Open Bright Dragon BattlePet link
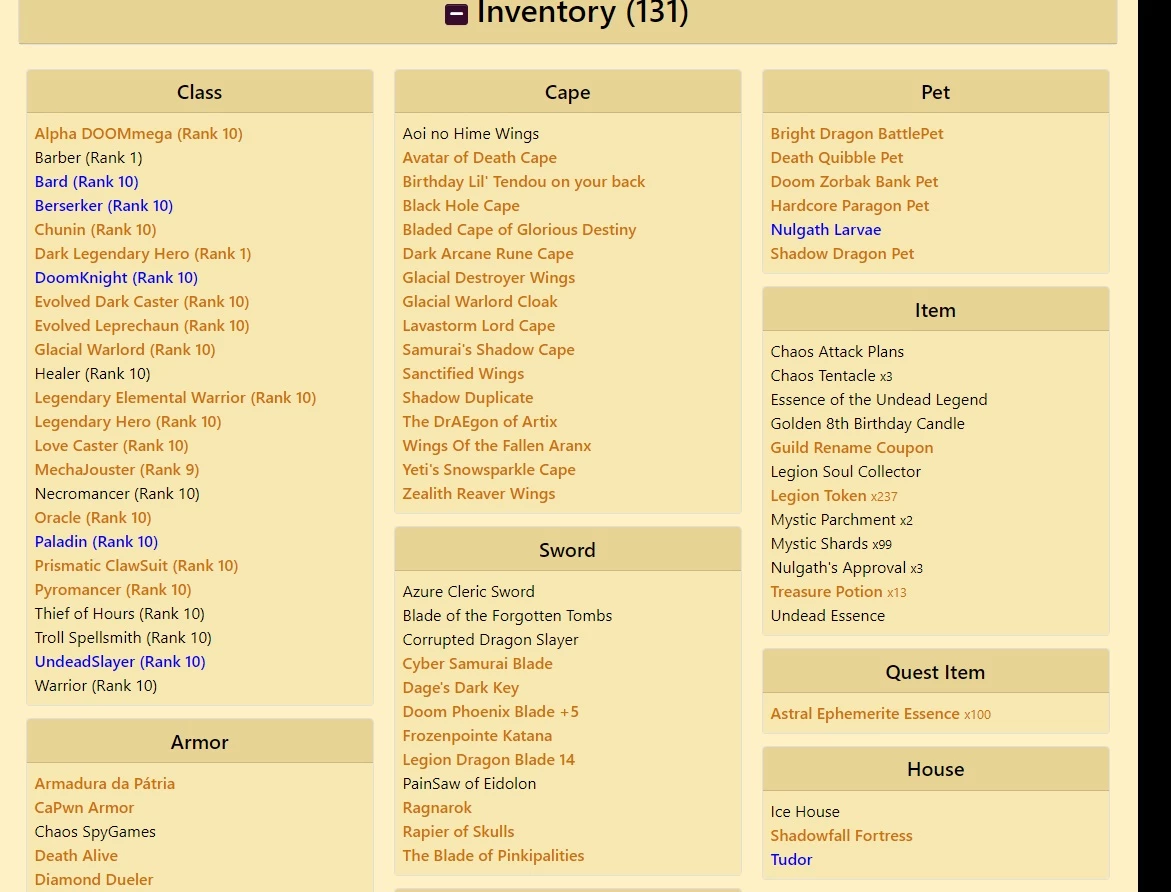Viewport: 1171px width, 892px height. coord(857,134)
